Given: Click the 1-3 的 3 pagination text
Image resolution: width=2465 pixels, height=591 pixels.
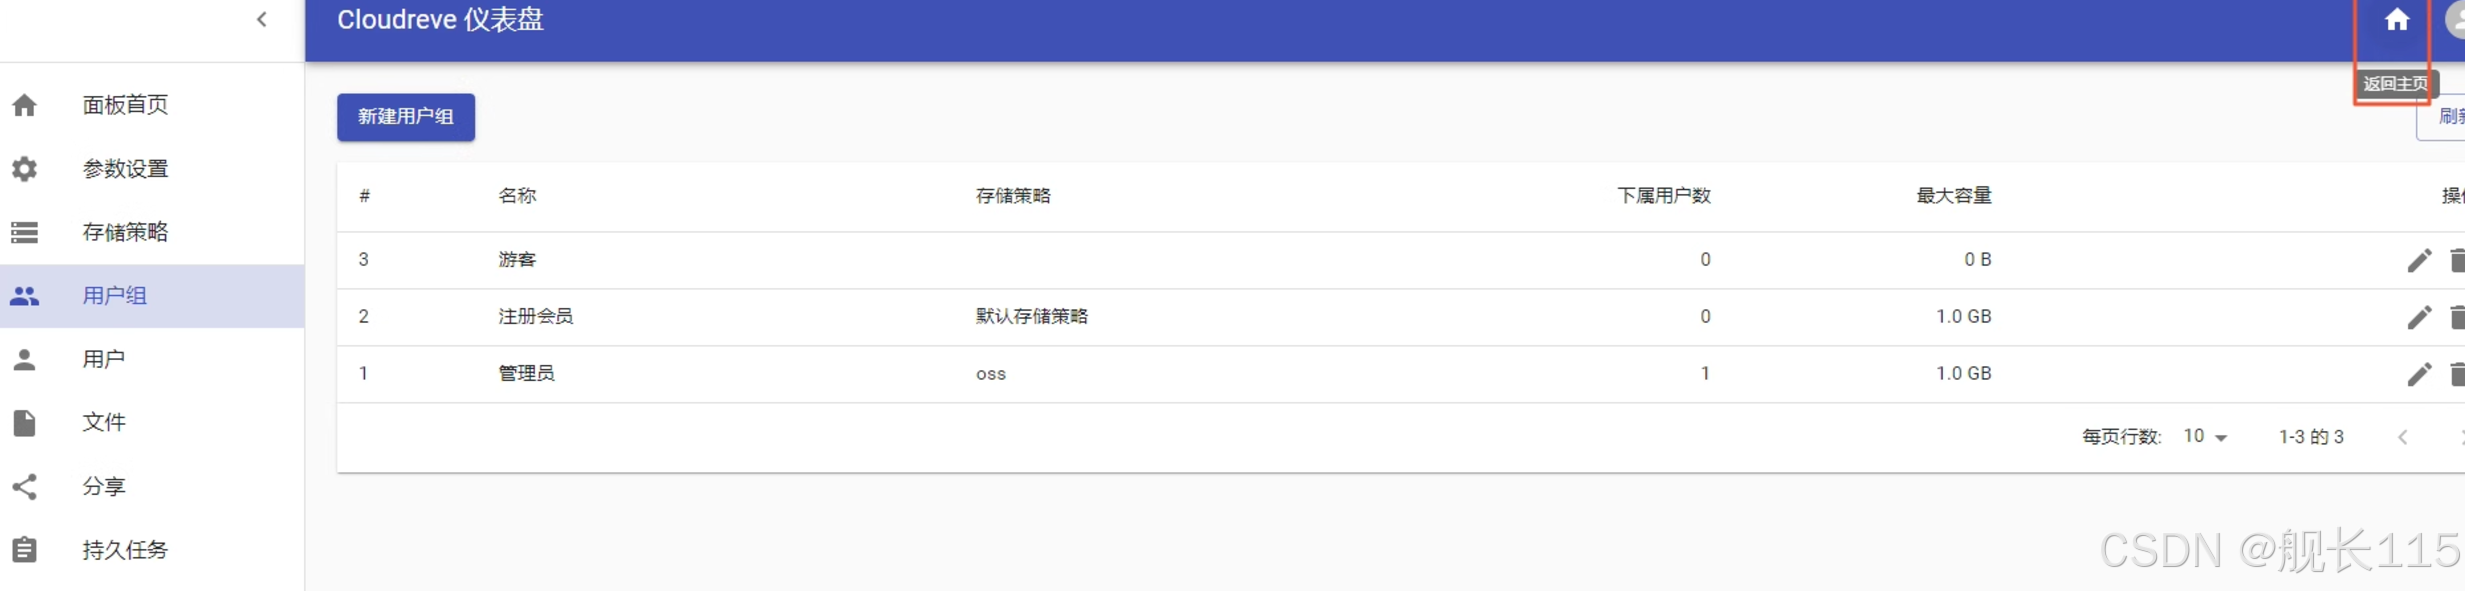Looking at the screenshot, I should pos(2311,437).
